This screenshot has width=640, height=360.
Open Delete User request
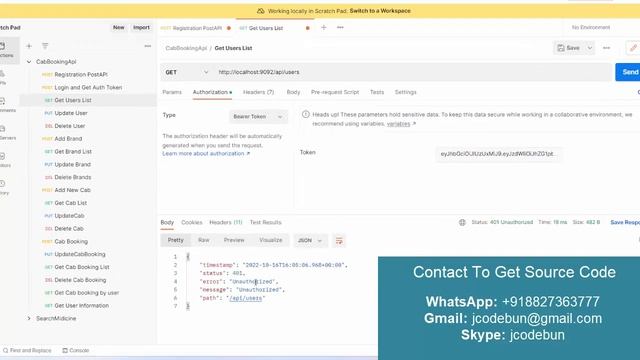pyautogui.click(x=70, y=126)
